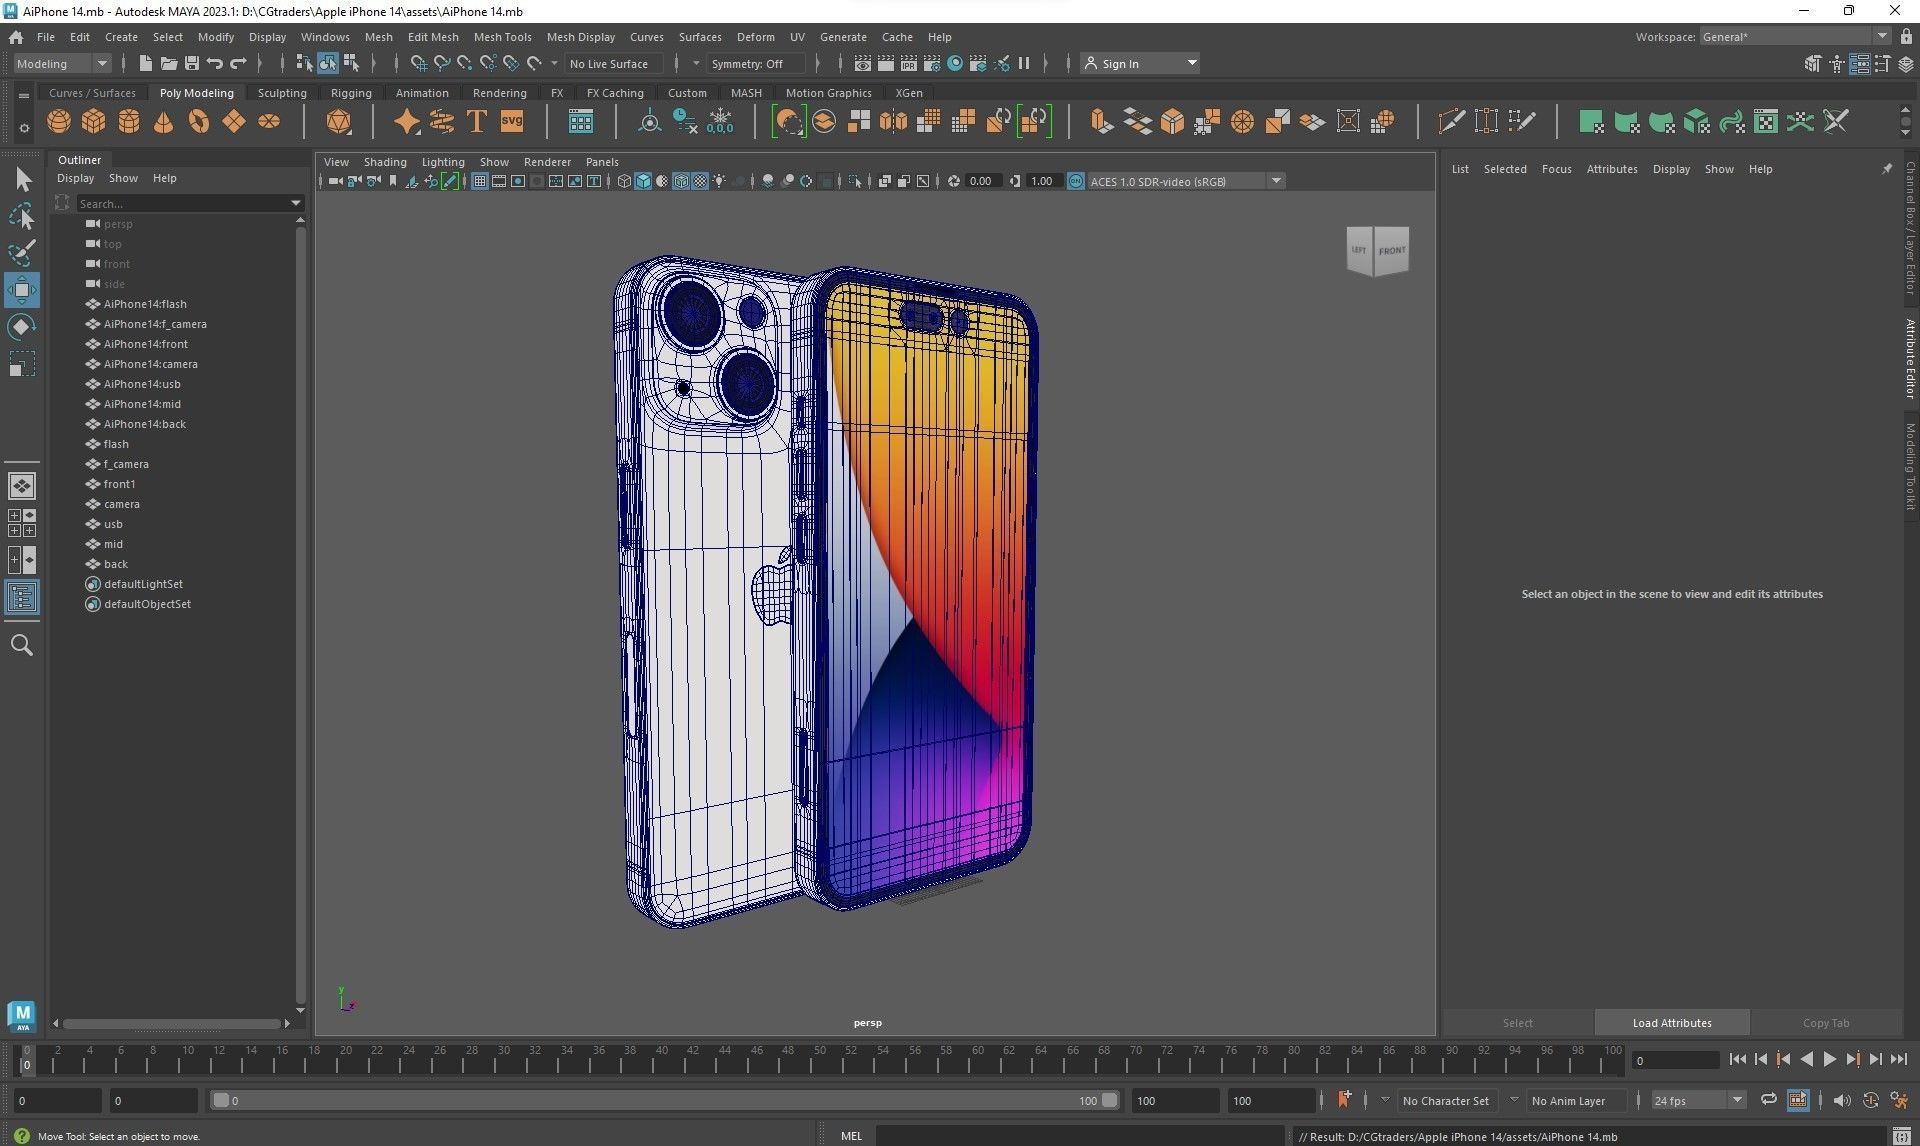
Task: Open the viewport Shading menu
Action: pos(385,162)
